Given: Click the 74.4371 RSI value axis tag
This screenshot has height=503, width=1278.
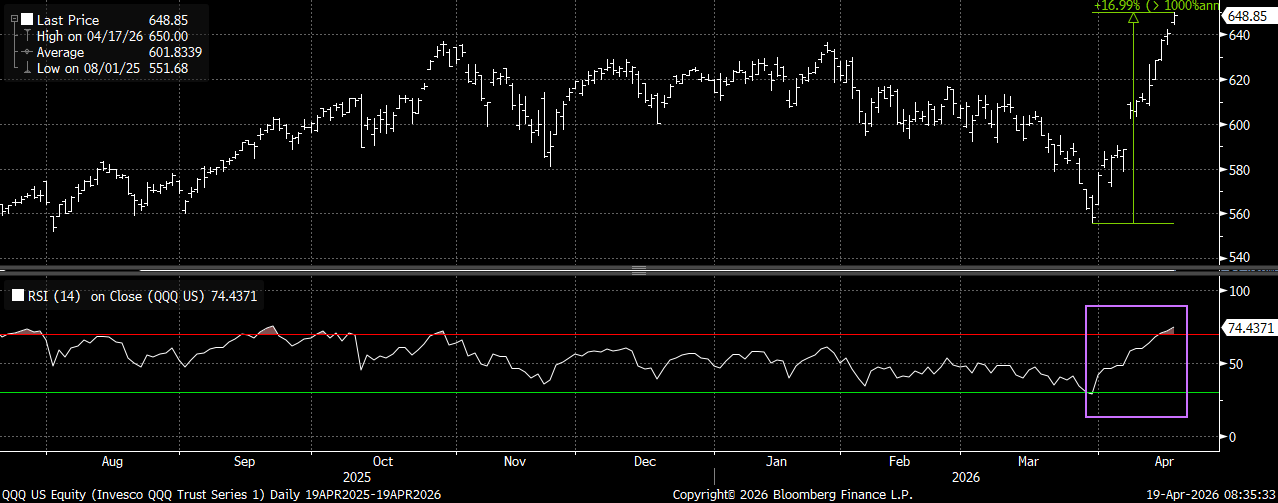Looking at the screenshot, I should click(1250, 327).
